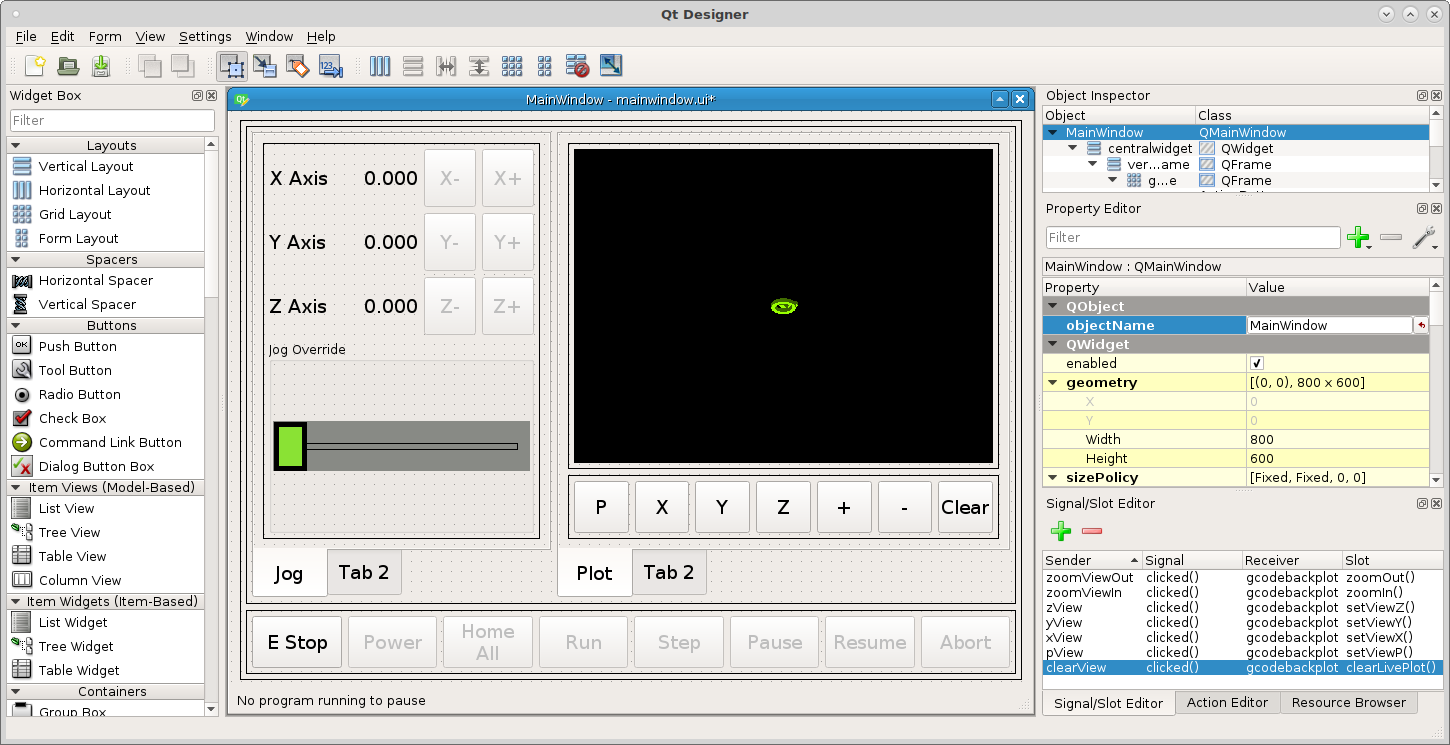Click Lay Out Vertically in Splitter icon
This screenshot has width=1450, height=745.
(479, 66)
